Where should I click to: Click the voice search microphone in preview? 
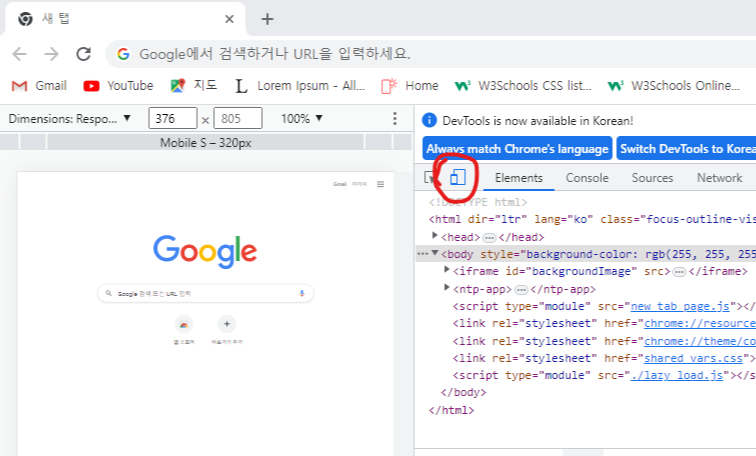click(x=302, y=293)
